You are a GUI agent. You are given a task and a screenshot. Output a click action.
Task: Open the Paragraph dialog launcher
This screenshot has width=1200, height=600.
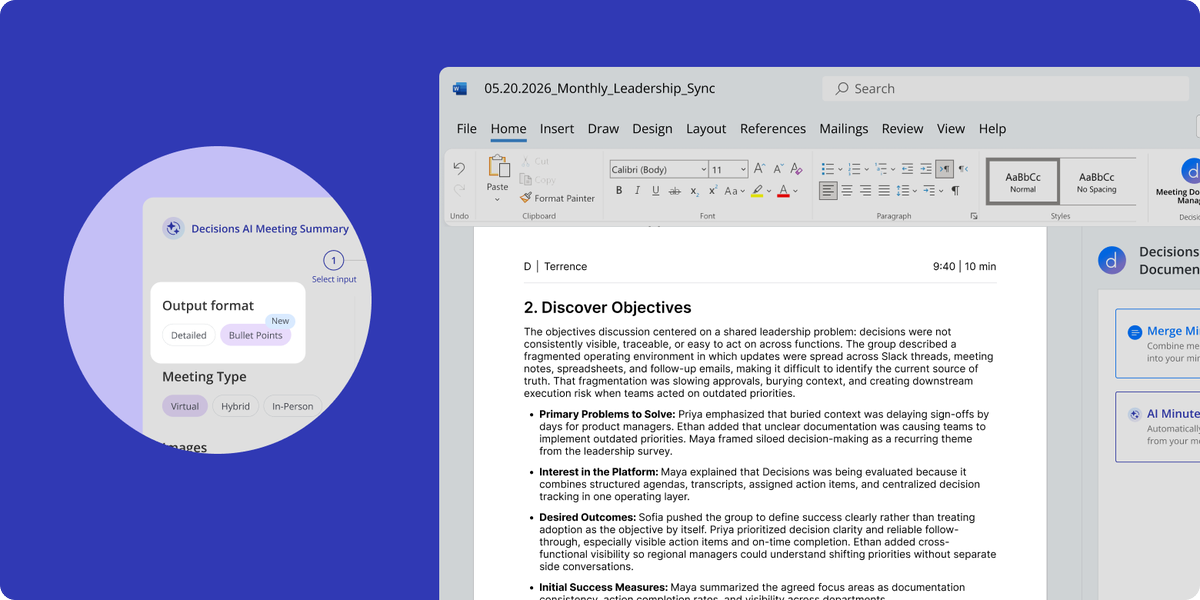(973, 216)
